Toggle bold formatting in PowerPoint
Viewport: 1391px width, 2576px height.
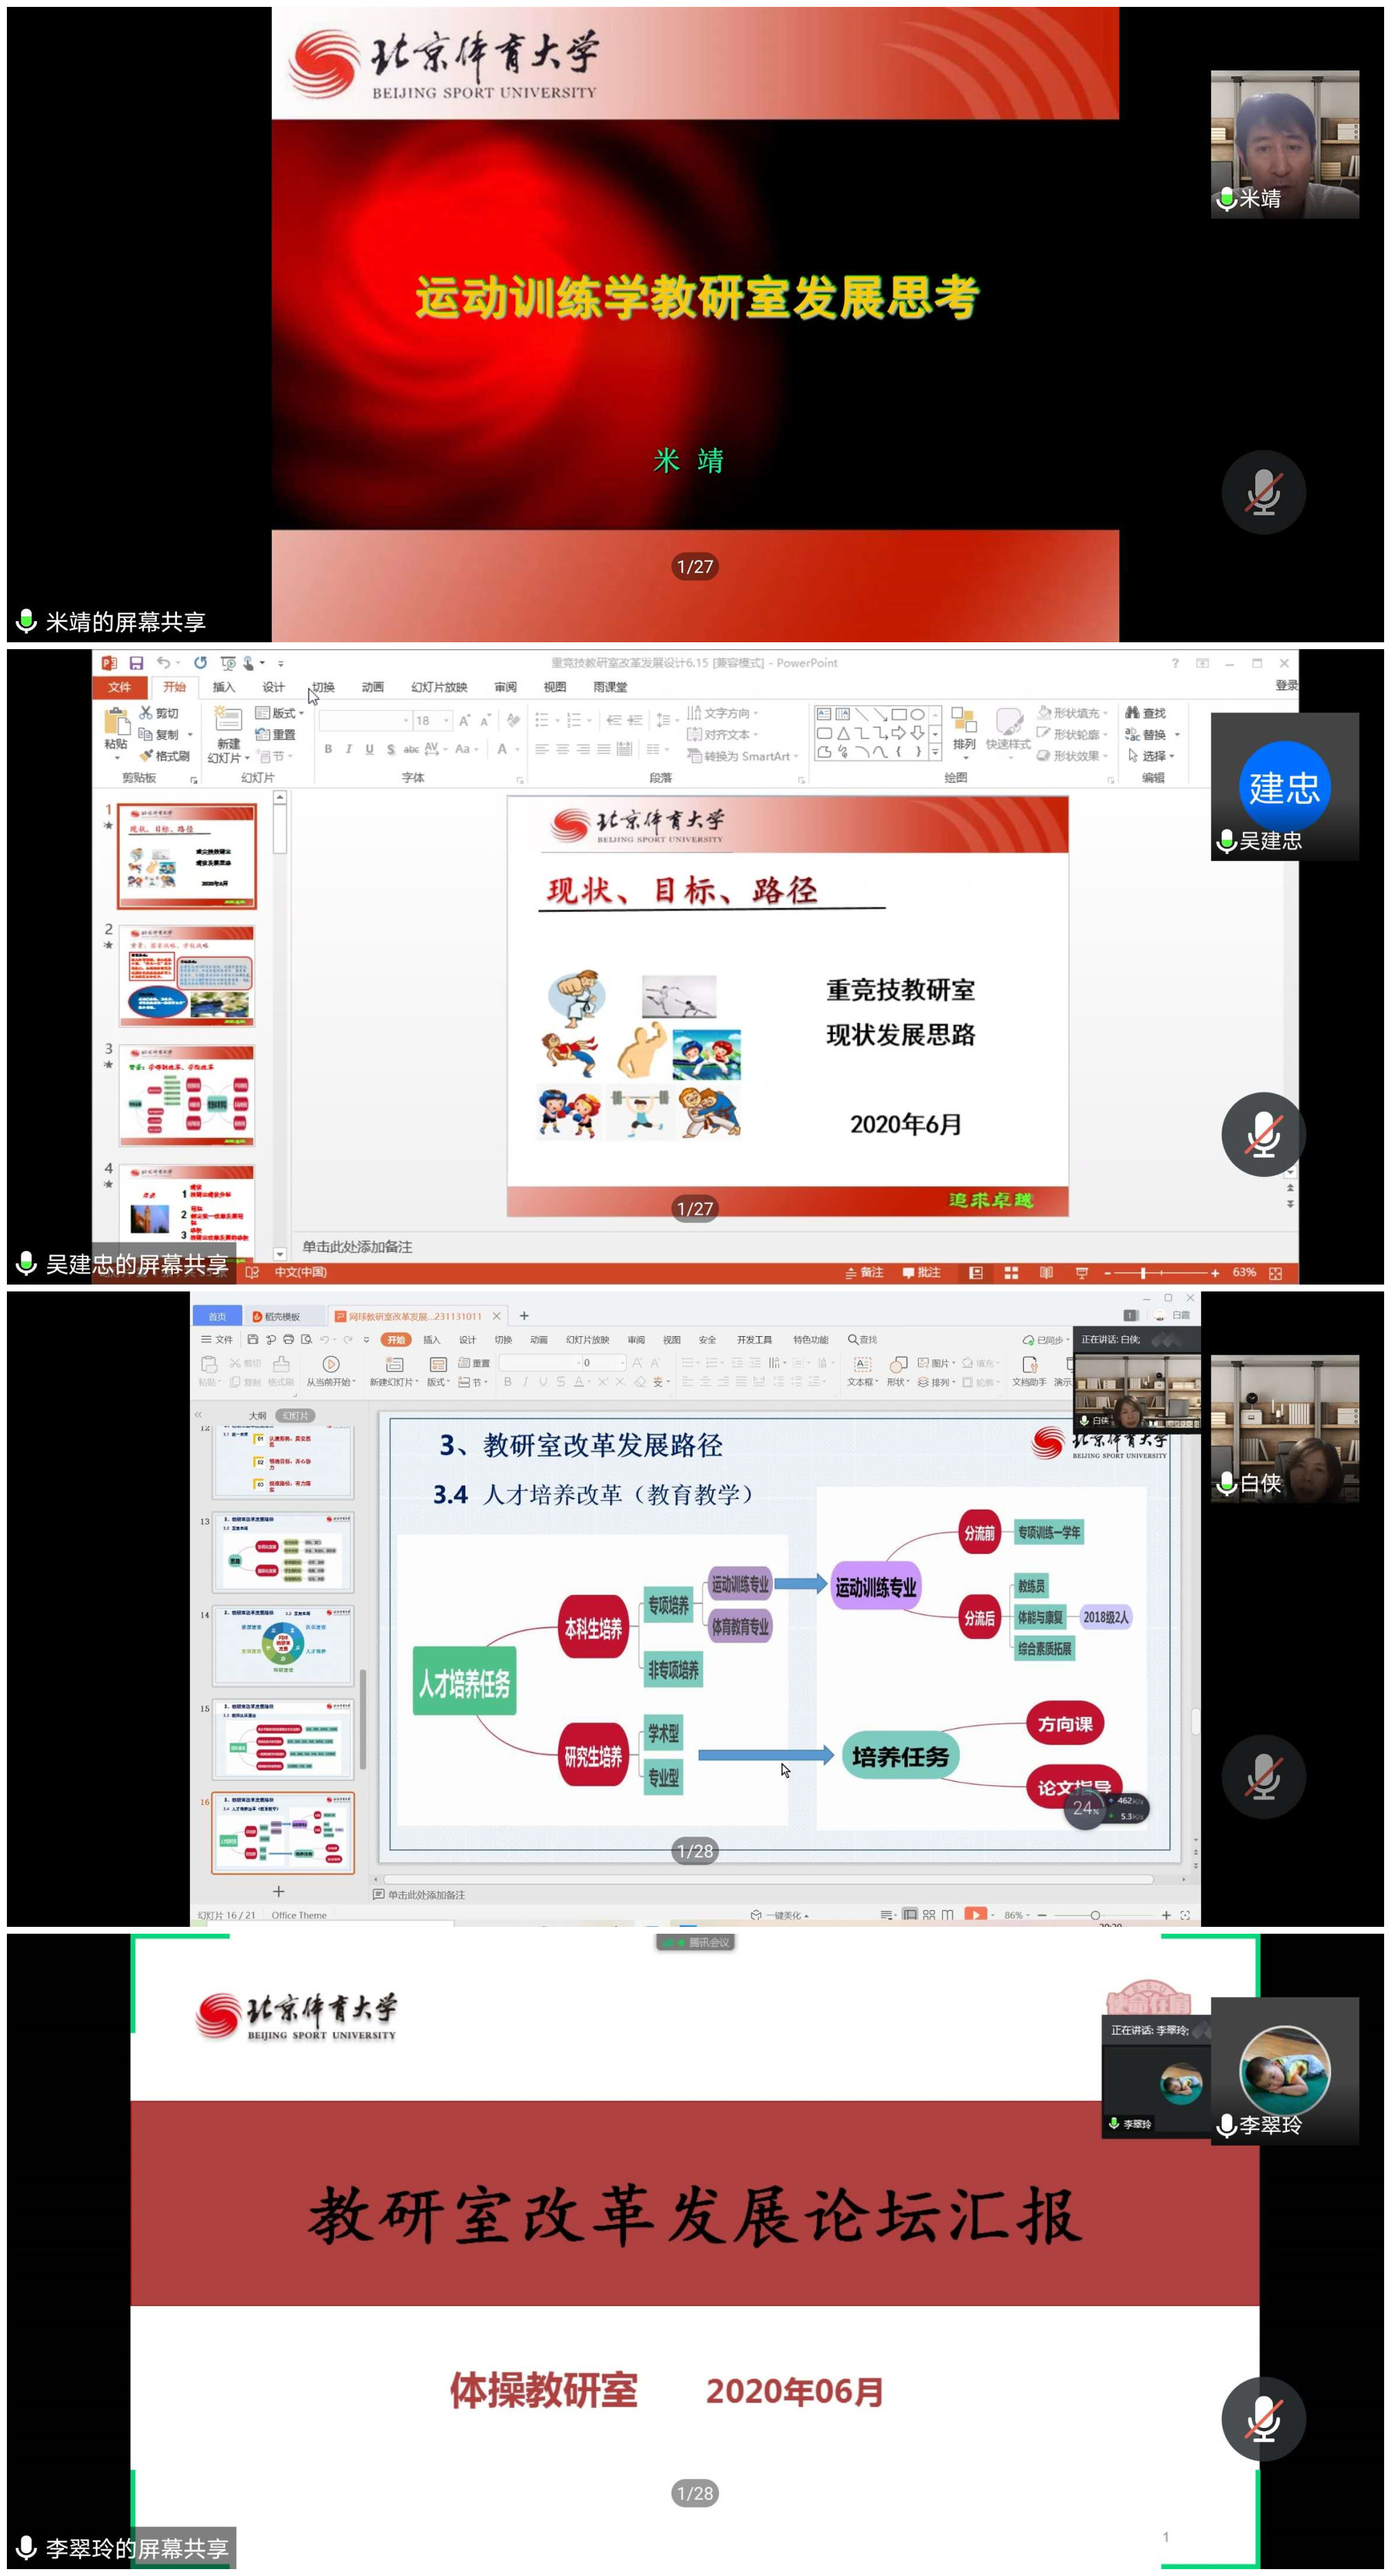[329, 748]
